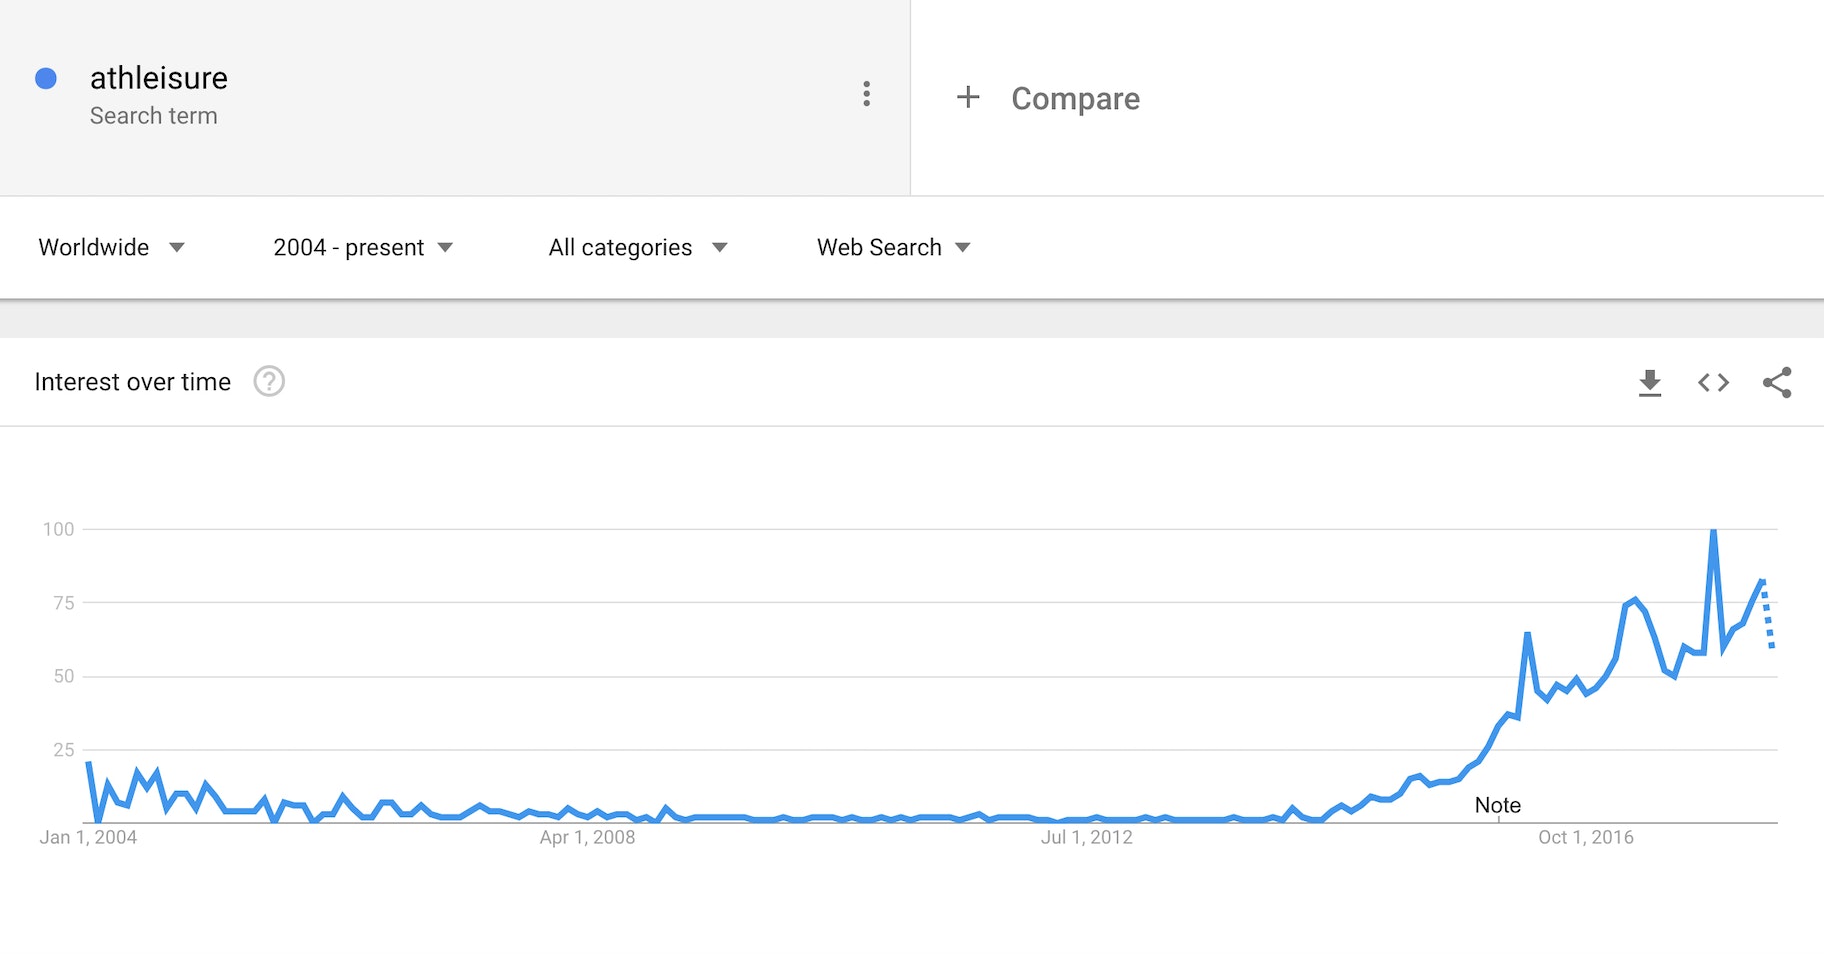The height and width of the screenshot is (954, 1824).
Task: Open the All categories dropdown
Action: (637, 247)
